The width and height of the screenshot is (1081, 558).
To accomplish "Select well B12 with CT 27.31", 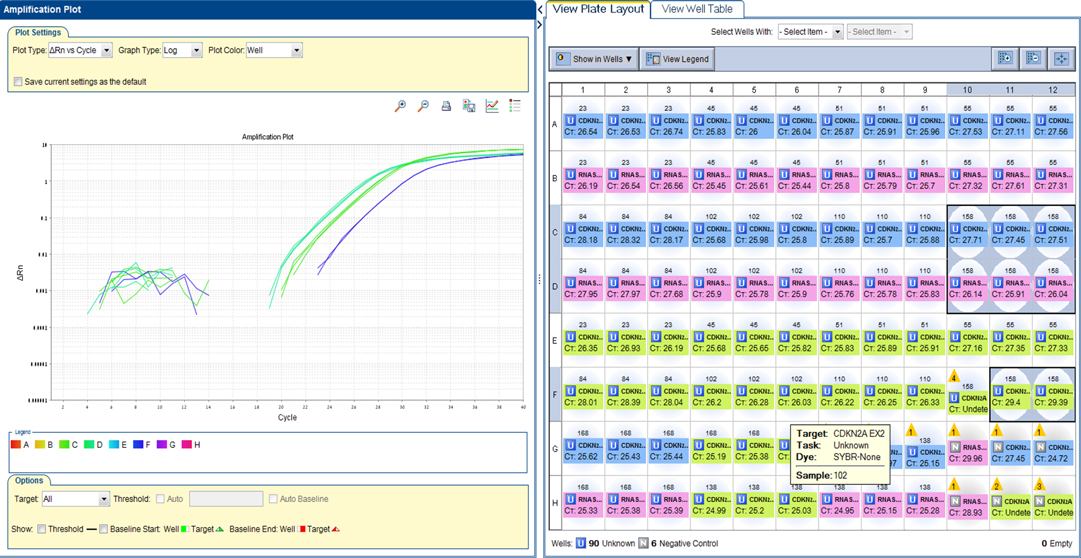I will click(x=1053, y=178).
